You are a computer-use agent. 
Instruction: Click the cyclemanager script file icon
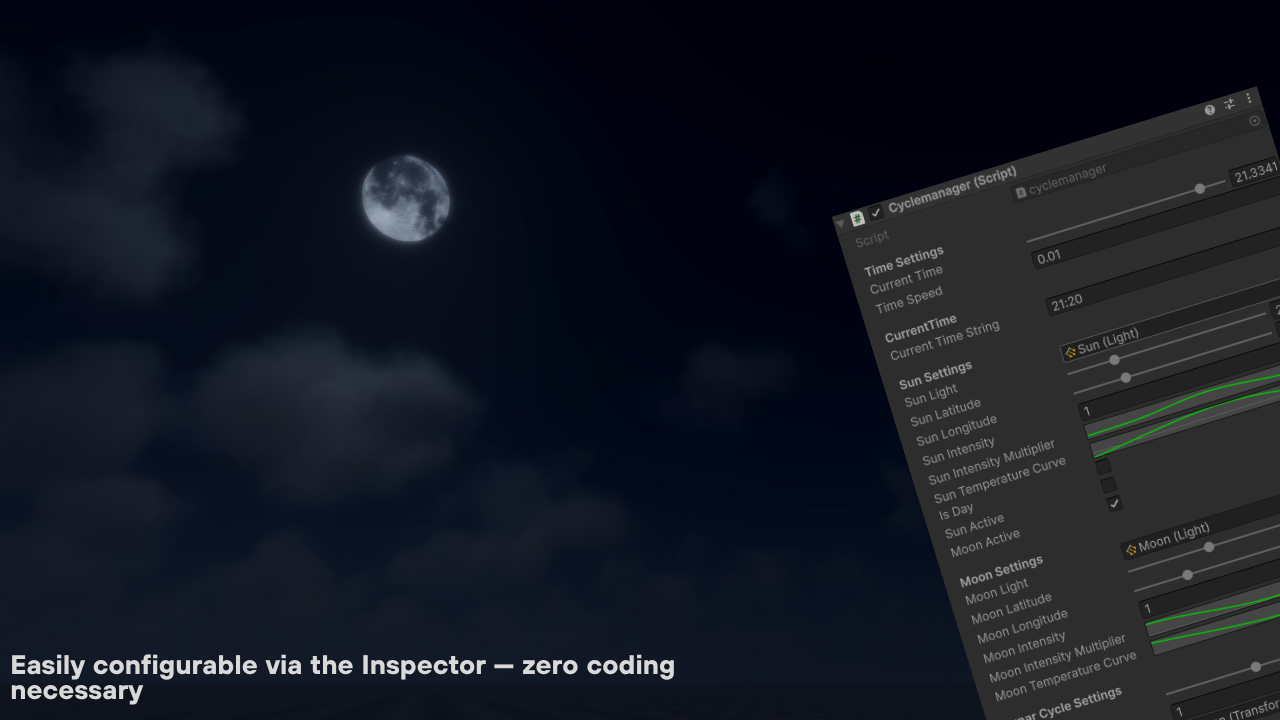[1021, 192]
